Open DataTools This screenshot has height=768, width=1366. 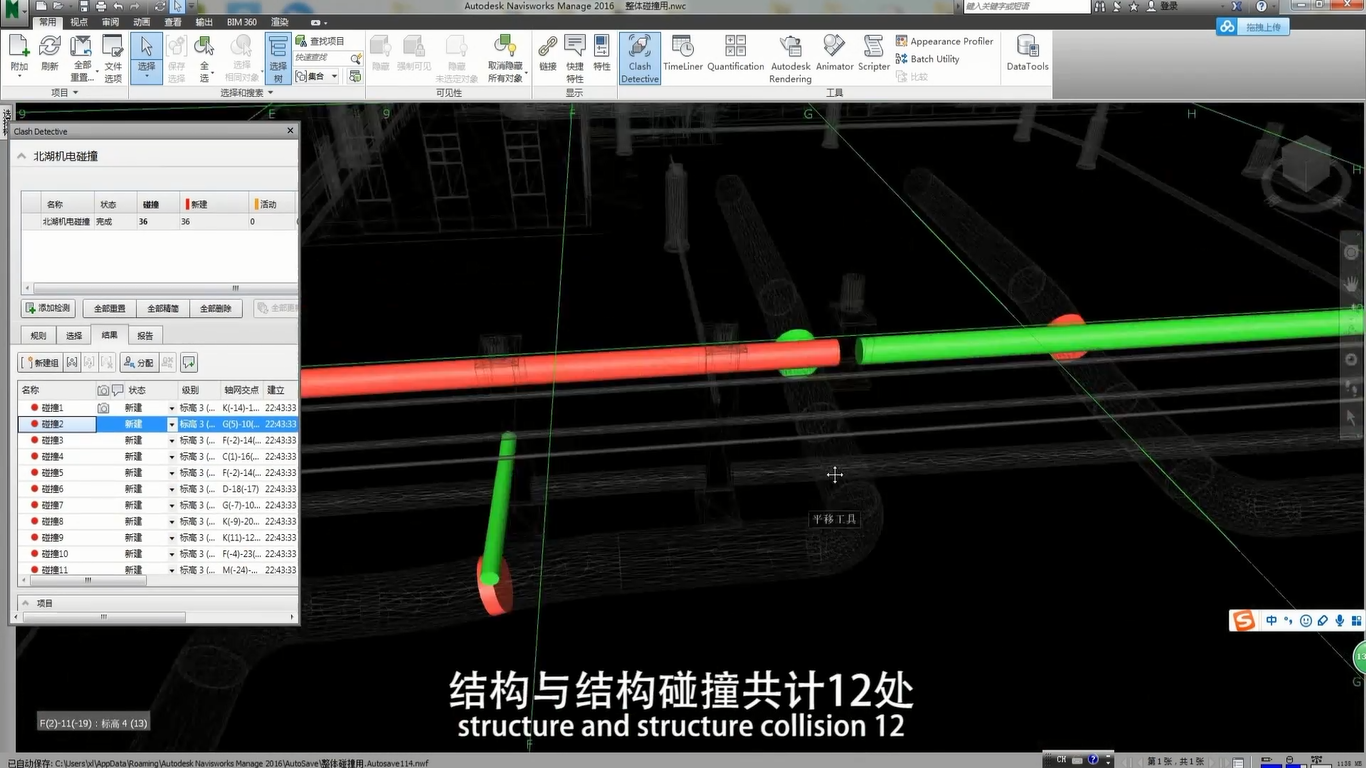click(x=1027, y=54)
